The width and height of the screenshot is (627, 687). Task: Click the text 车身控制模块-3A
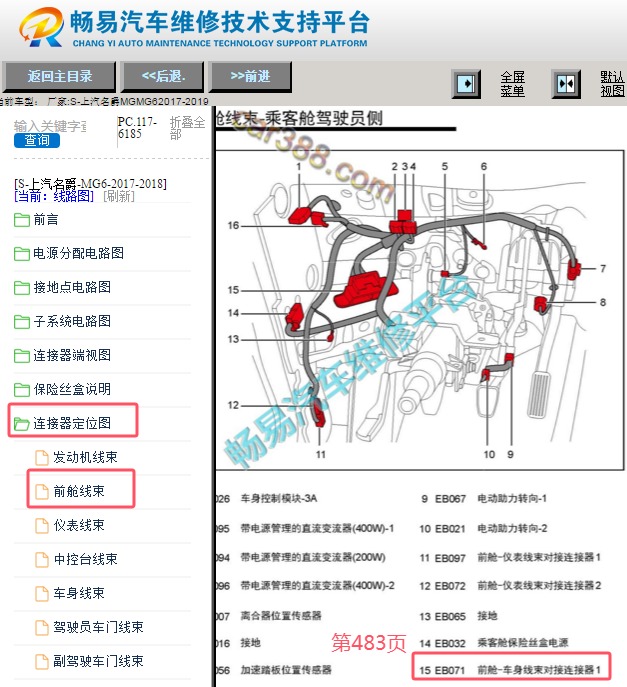click(x=279, y=498)
